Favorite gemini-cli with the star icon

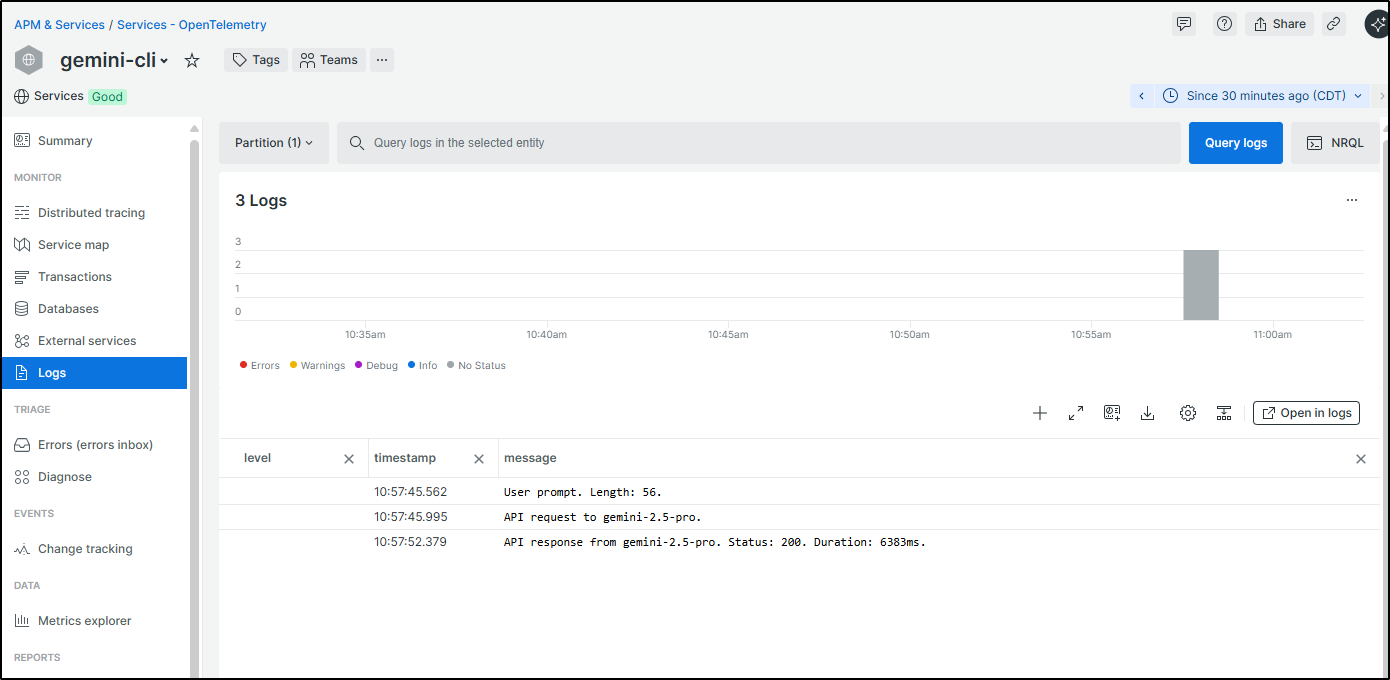click(x=192, y=61)
